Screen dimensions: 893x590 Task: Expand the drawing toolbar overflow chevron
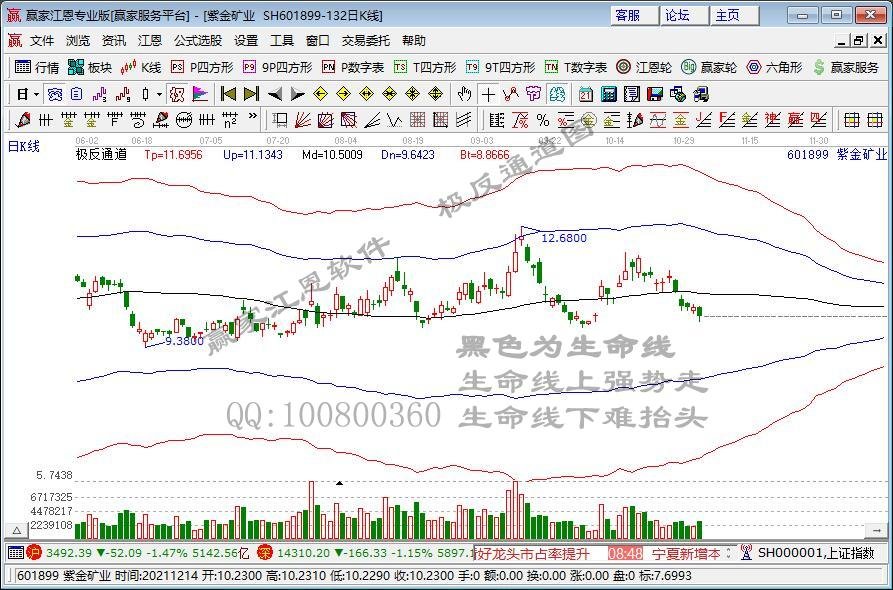(253, 117)
